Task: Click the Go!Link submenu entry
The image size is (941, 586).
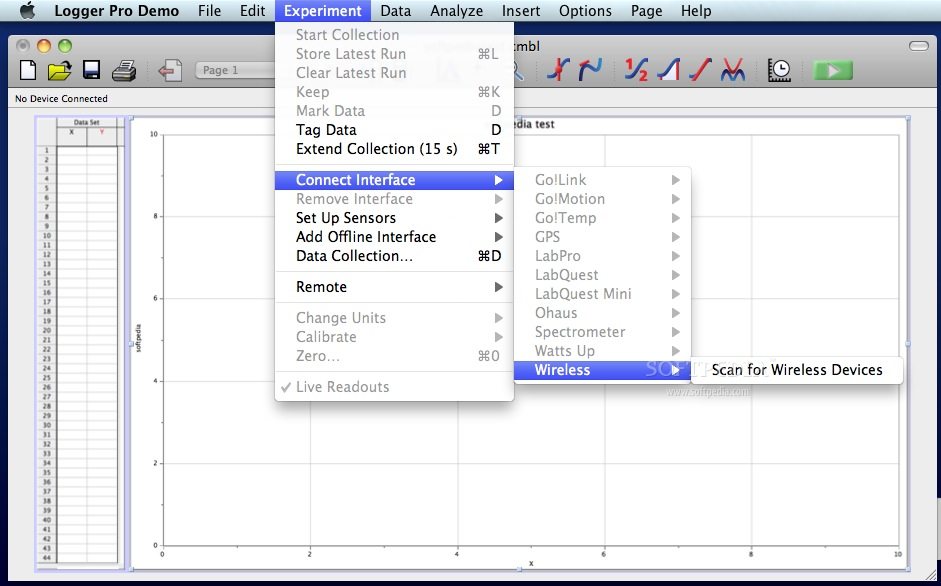Action: click(603, 180)
